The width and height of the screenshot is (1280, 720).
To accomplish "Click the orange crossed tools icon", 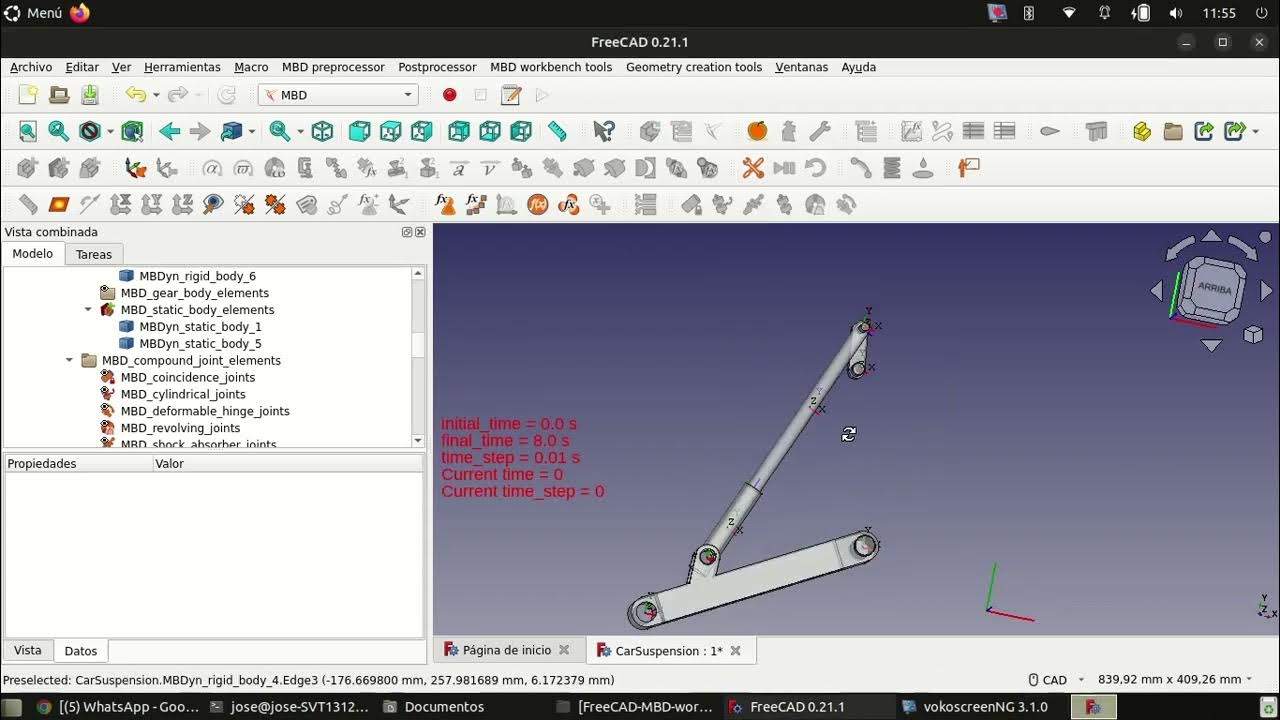I will [753, 168].
